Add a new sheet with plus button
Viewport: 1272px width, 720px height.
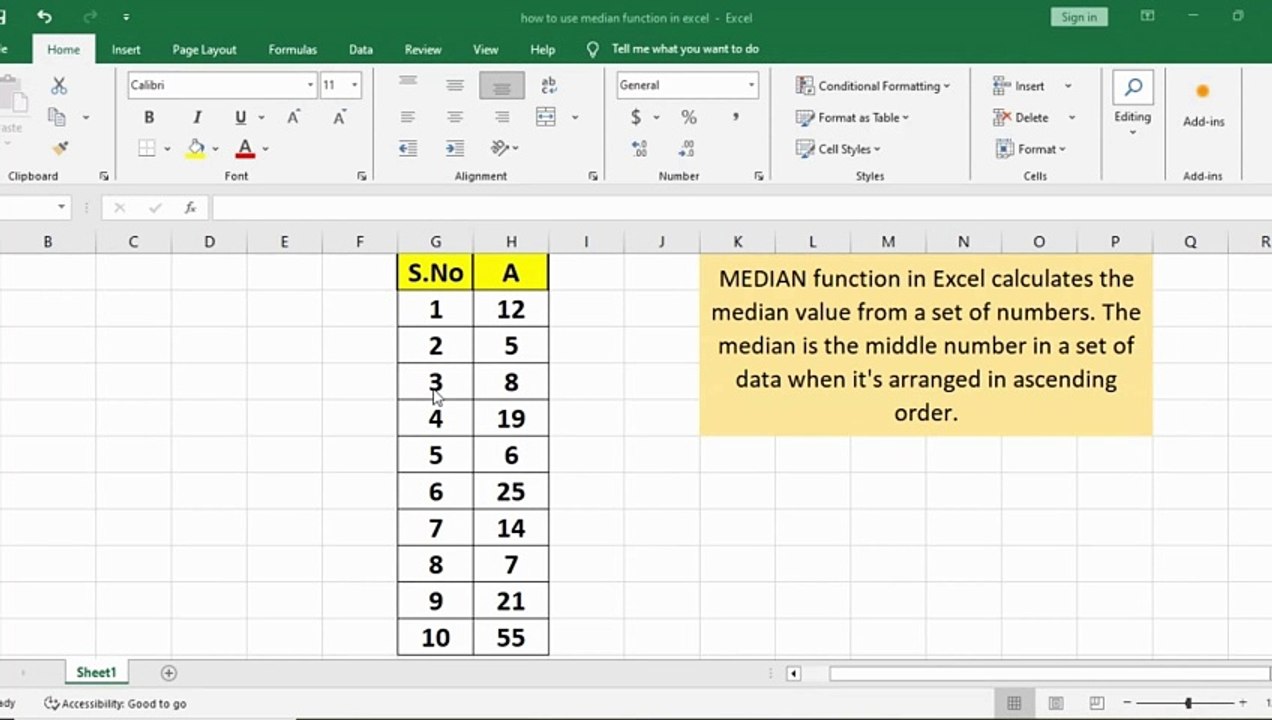pos(168,673)
